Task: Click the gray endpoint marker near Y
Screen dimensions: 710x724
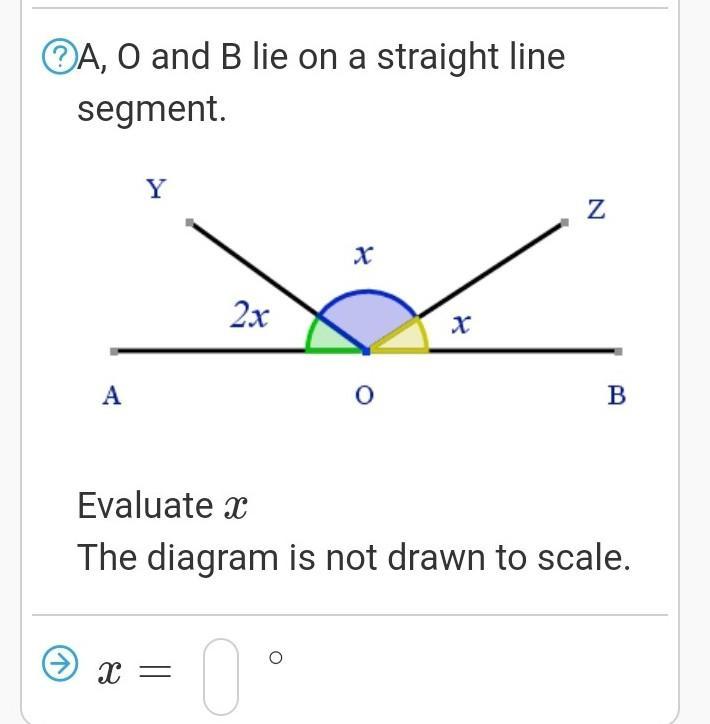Action: pyautogui.click(x=190, y=222)
